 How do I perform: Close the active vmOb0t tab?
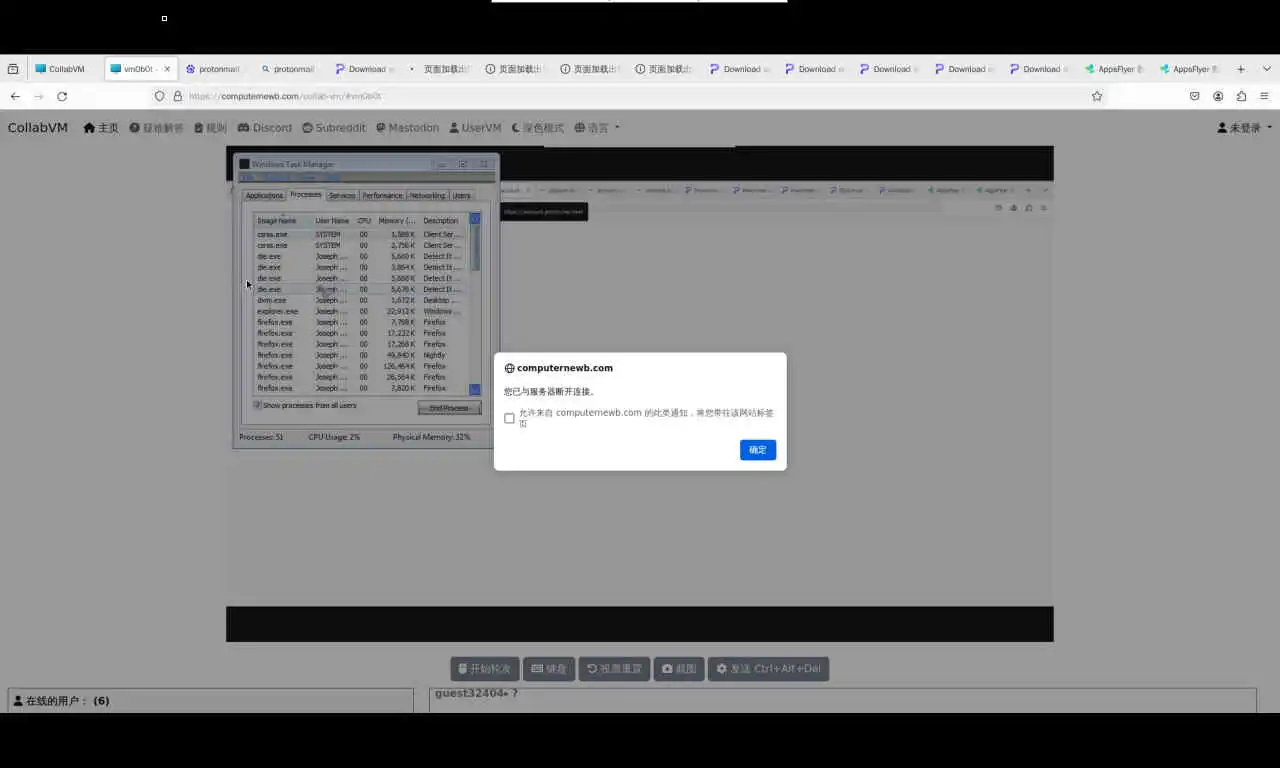(x=167, y=69)
